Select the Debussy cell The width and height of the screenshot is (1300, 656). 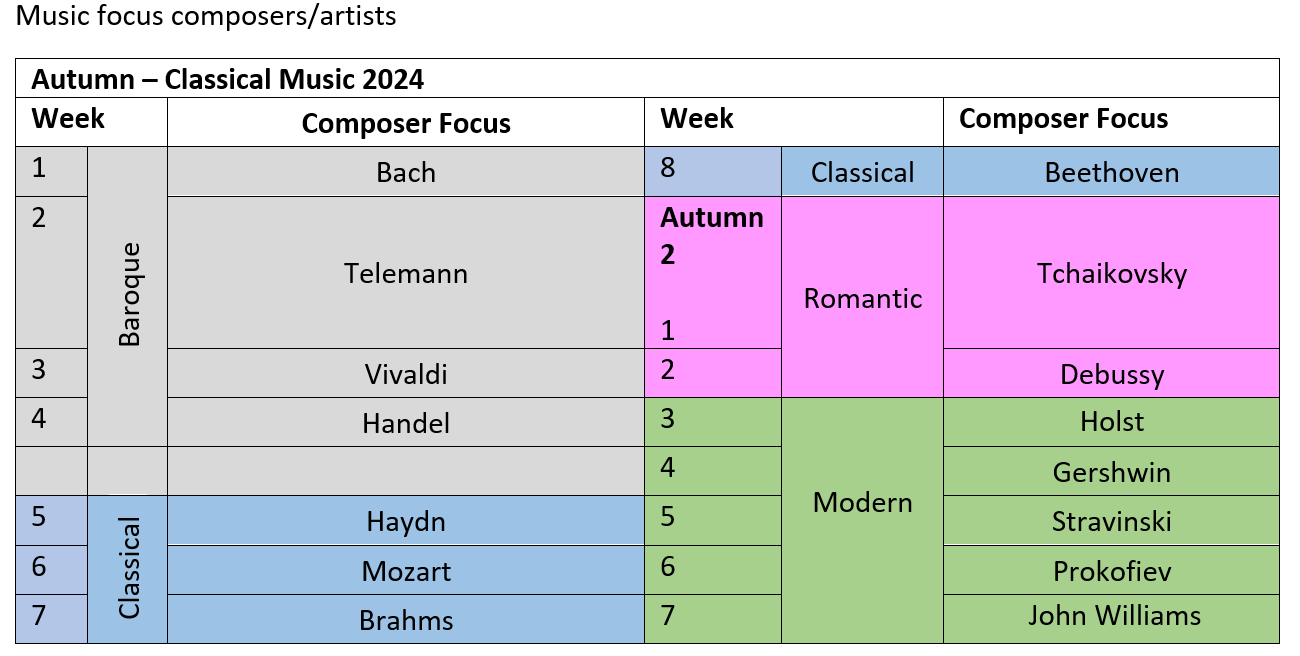(x=1111, y=373)
